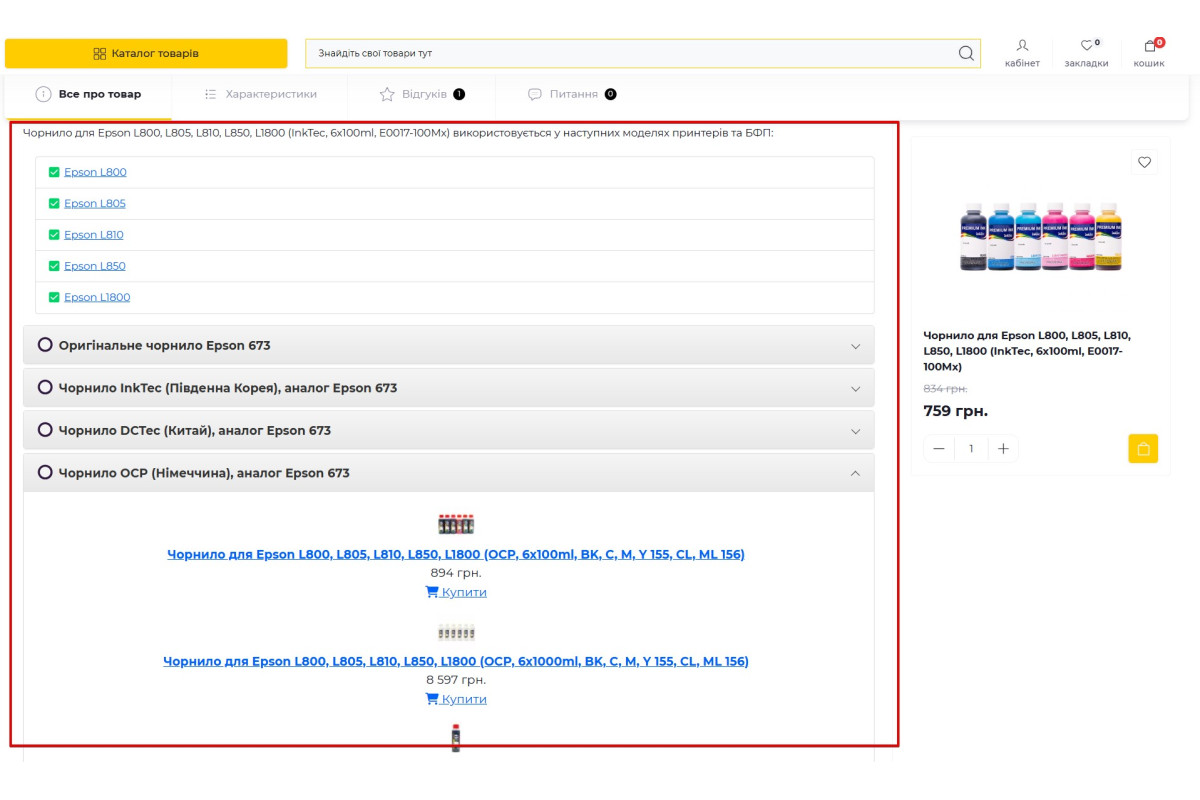The width and height of the screenshot is (1200, 800).
Task: Click the Відгуків counter badge
Action: tap(459, 94)
